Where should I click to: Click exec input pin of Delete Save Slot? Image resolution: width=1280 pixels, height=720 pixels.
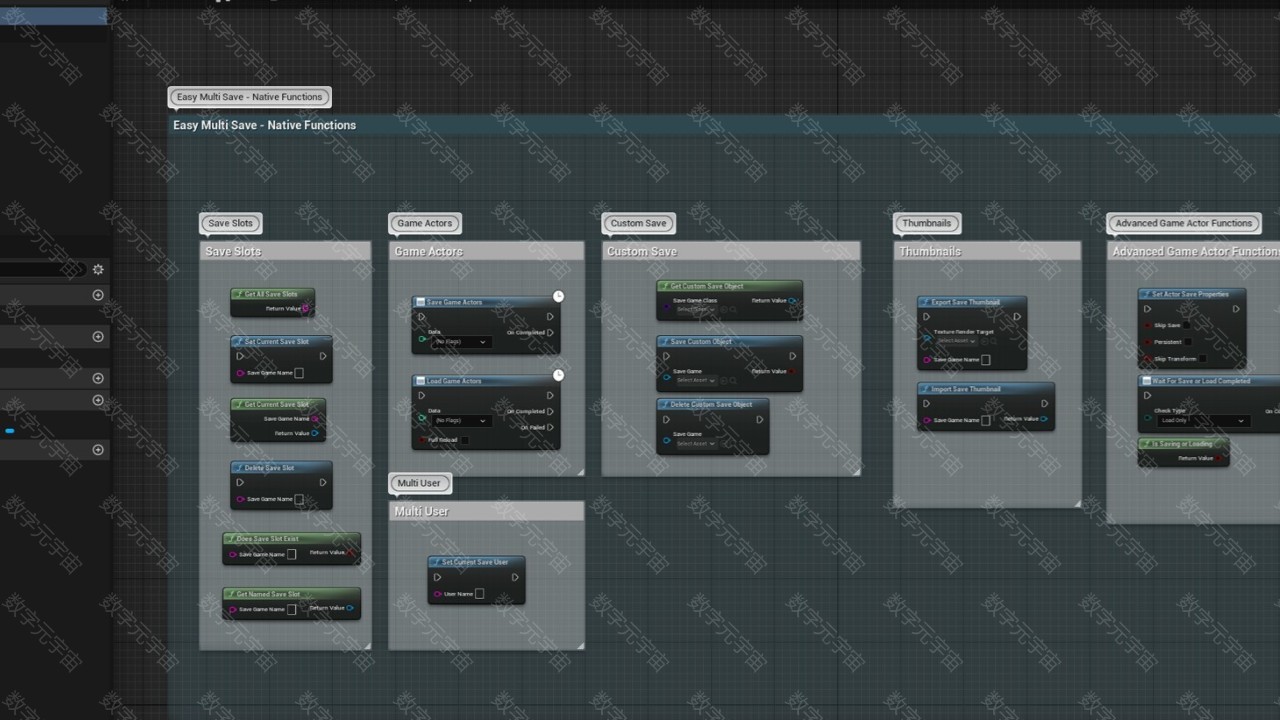pos(240,481)
